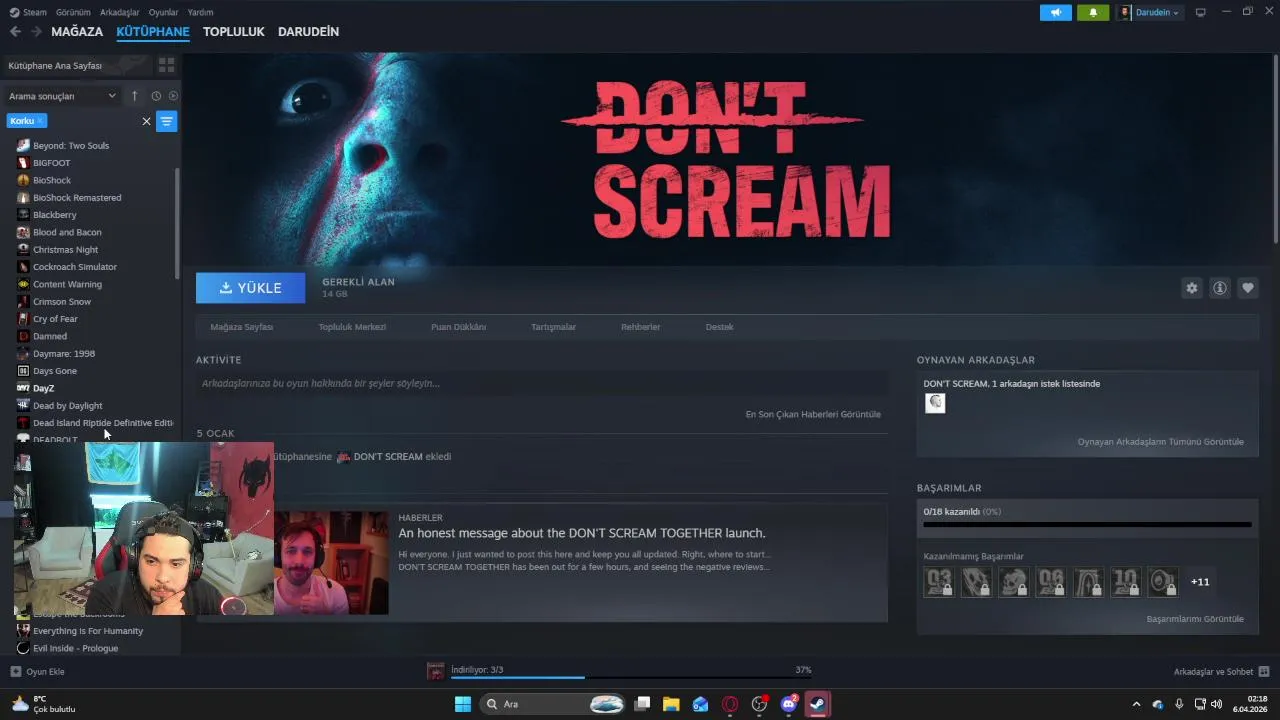Go back with the navigation arrow
Viewport: 1280px width, 720px height.
tap(15, 32)
